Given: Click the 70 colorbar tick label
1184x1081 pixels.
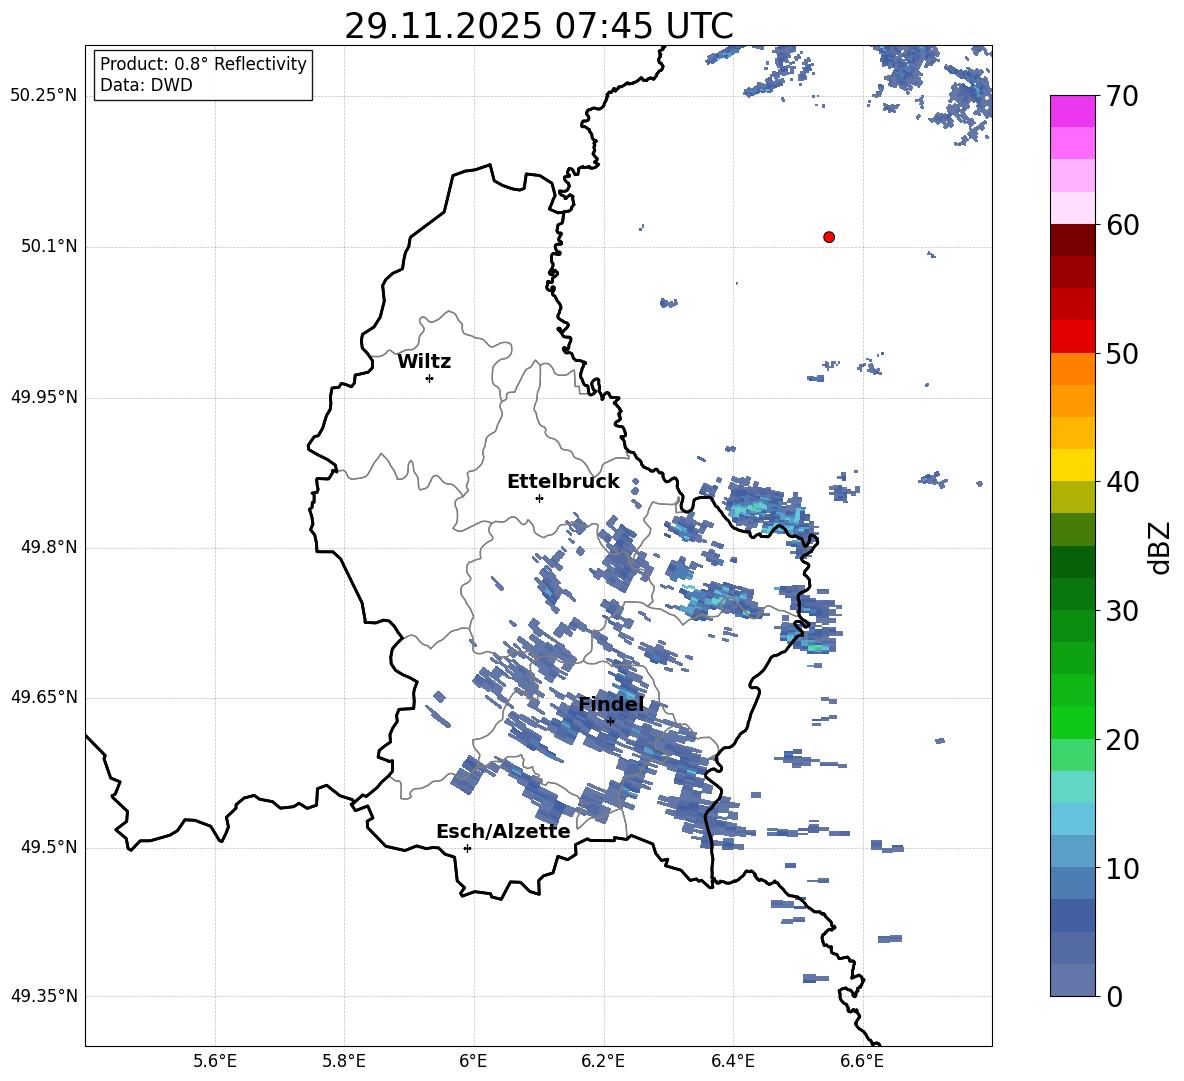Looking at the screenshot, I should pos(1122,96).
